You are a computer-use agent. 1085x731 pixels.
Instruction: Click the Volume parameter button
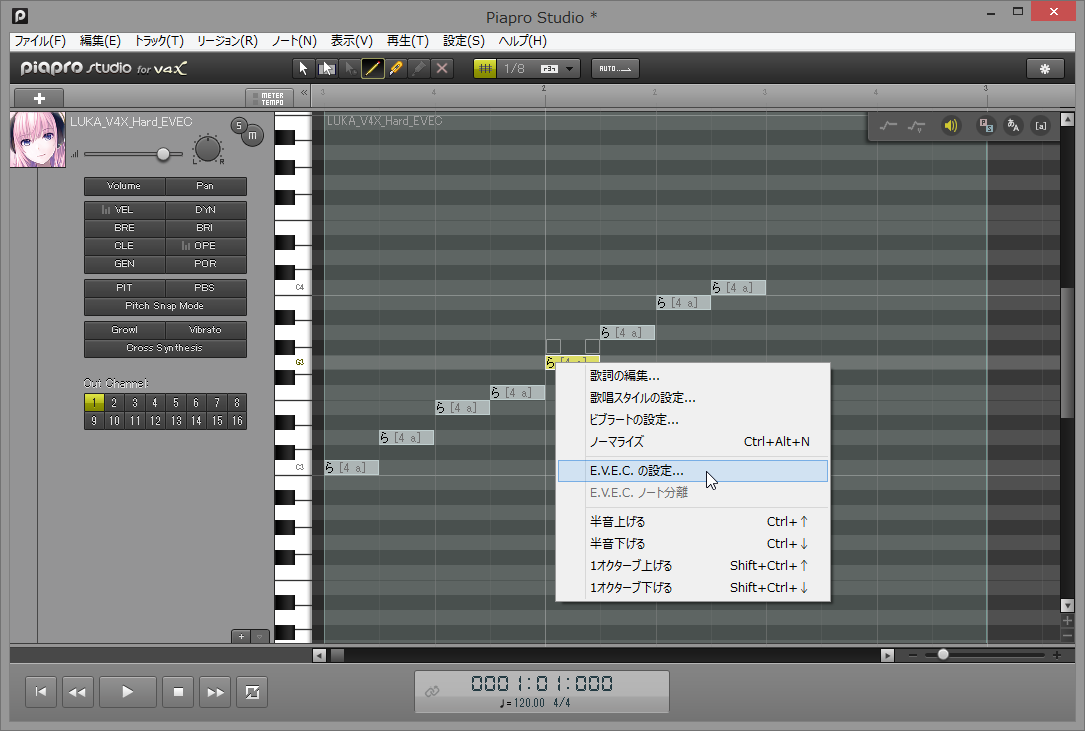[125, 186]
